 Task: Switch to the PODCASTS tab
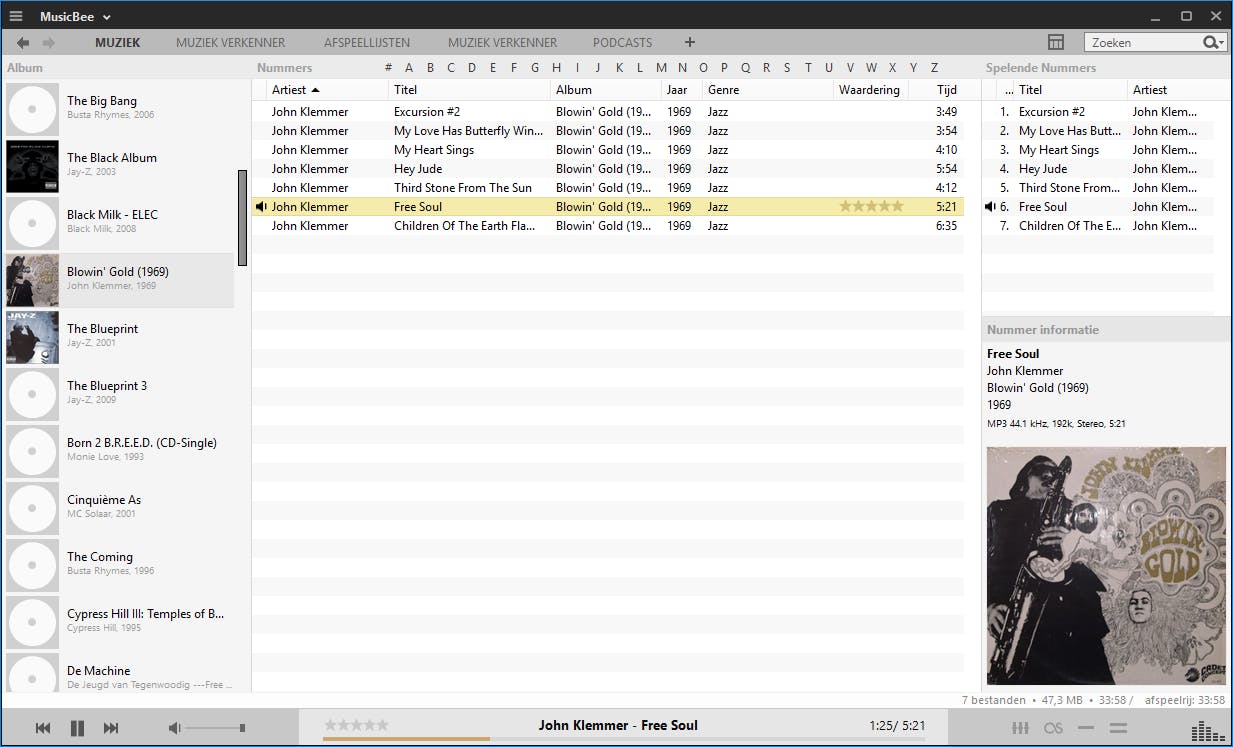tap(622, 42)
